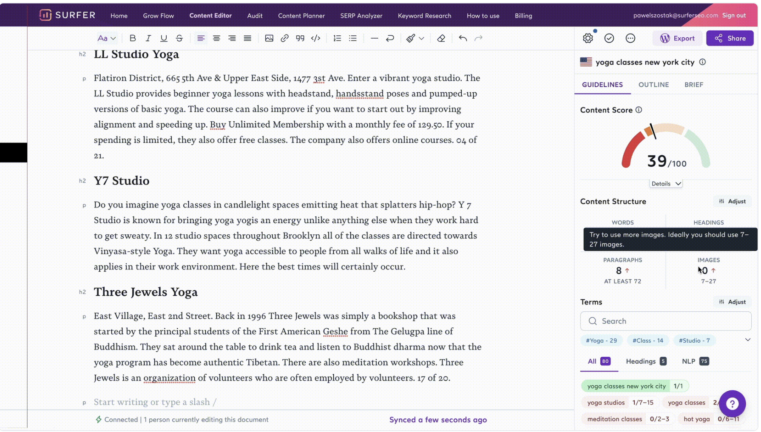Clear formatting with the eraser

tap(441, 38)
